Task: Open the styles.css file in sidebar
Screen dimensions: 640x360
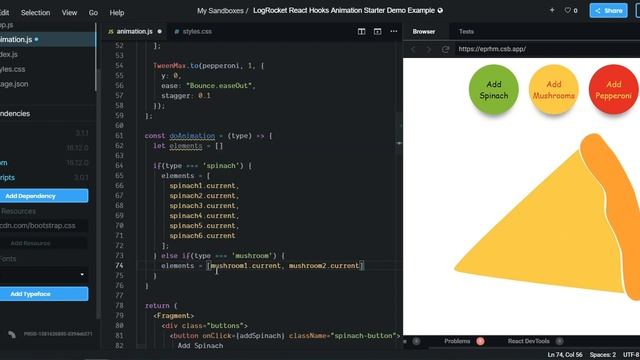Action: point(47,69)
